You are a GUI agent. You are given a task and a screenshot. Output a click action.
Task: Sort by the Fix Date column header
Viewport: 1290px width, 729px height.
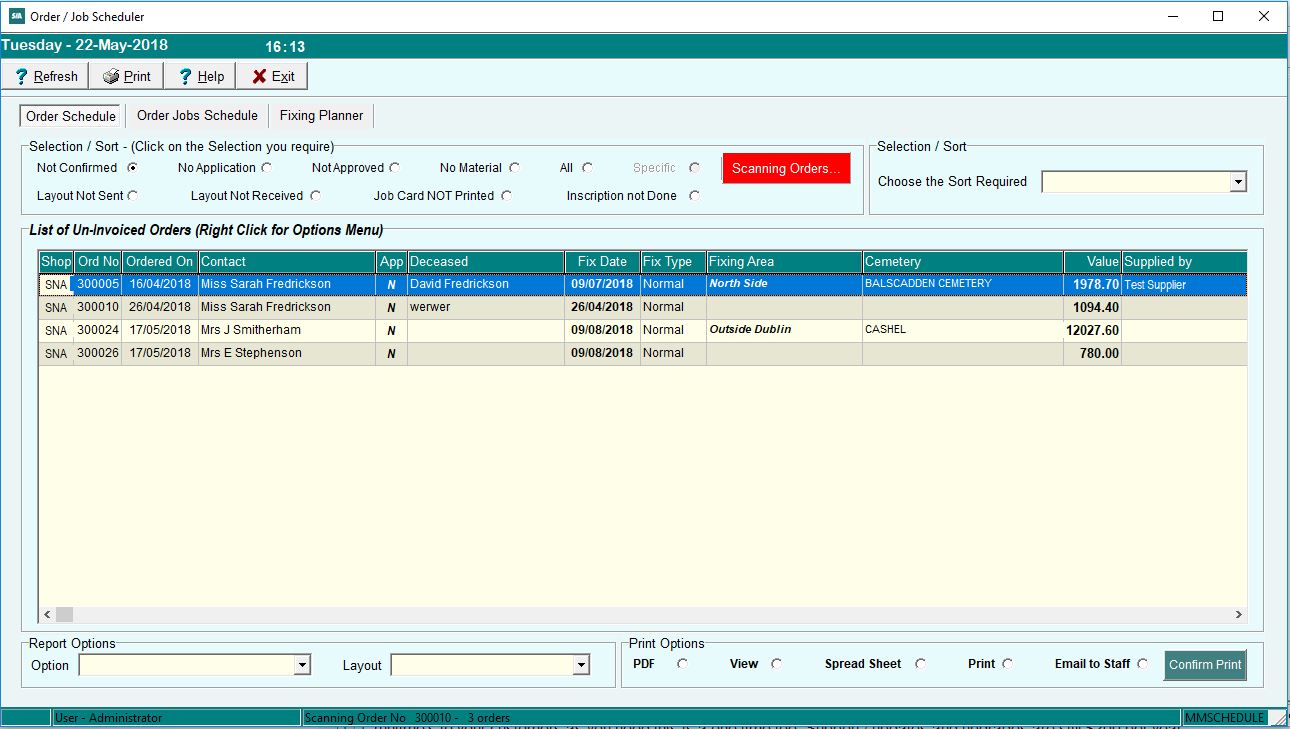(602, 262)
